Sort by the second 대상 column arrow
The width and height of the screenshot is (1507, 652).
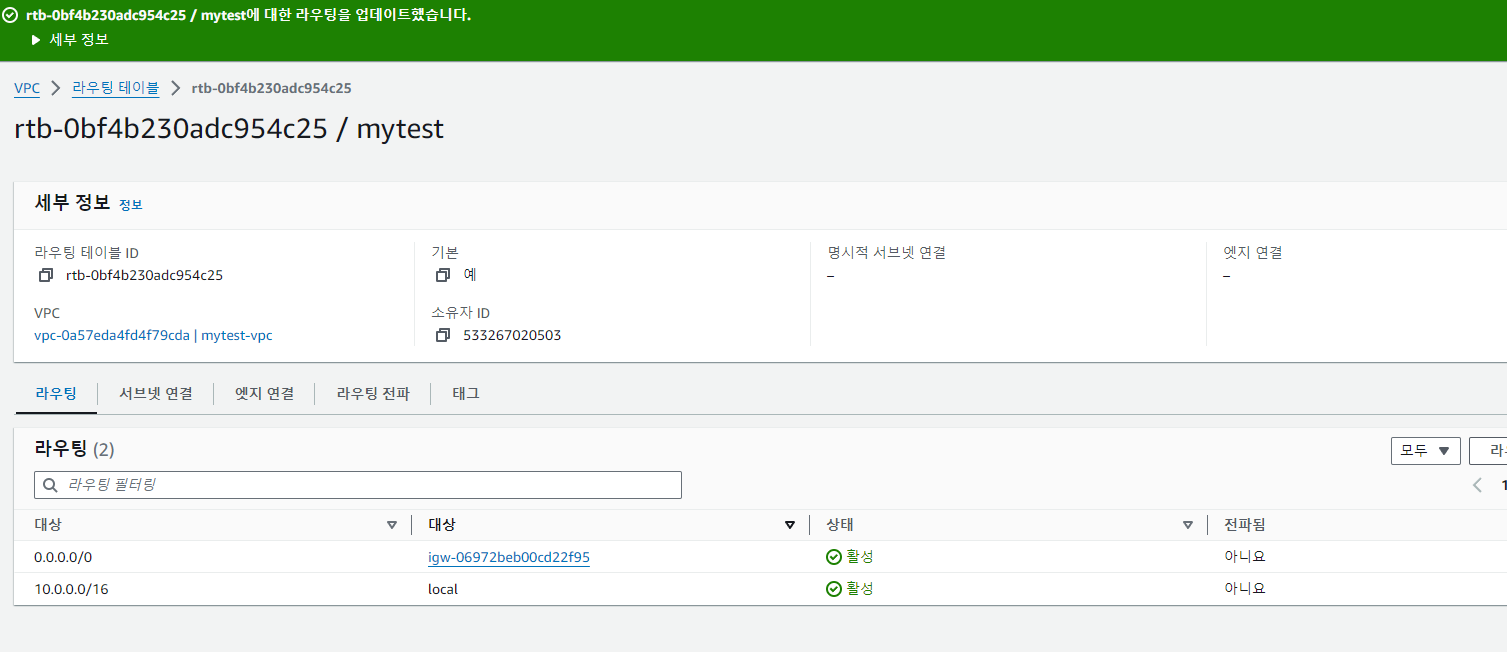click(x=790, y=525)
